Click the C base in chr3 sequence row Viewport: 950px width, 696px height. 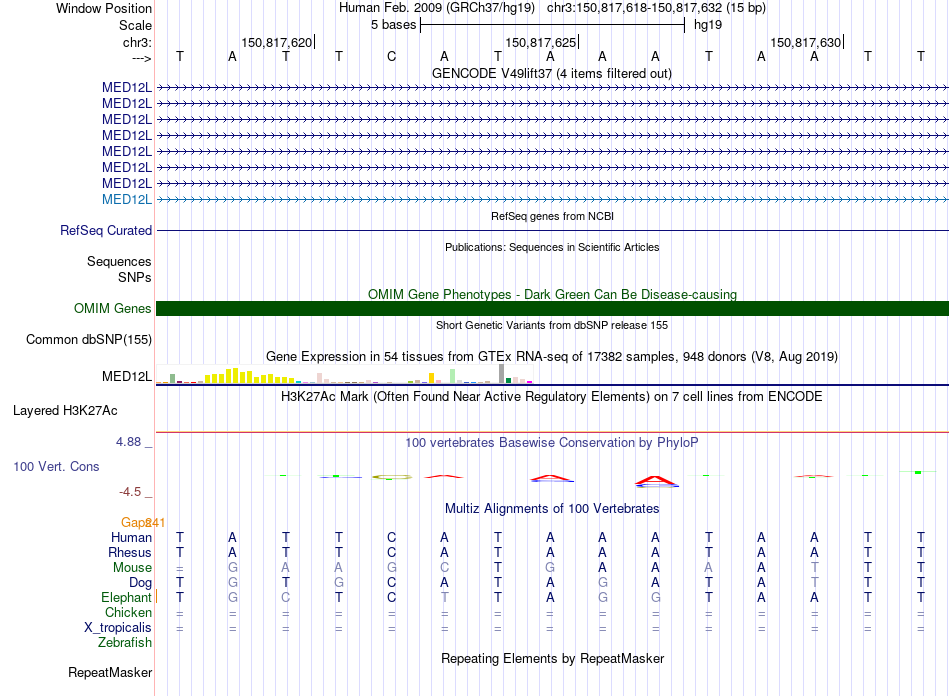pyautogui.click(x=391, y=56)
